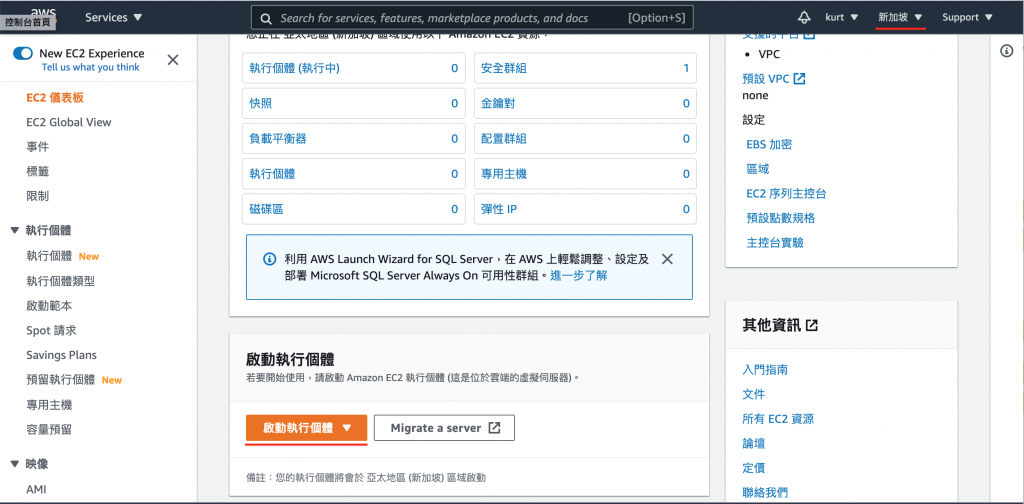Collapse the 映像 sidebar section
1024x504 pixels.
click(x=15, y=464)
